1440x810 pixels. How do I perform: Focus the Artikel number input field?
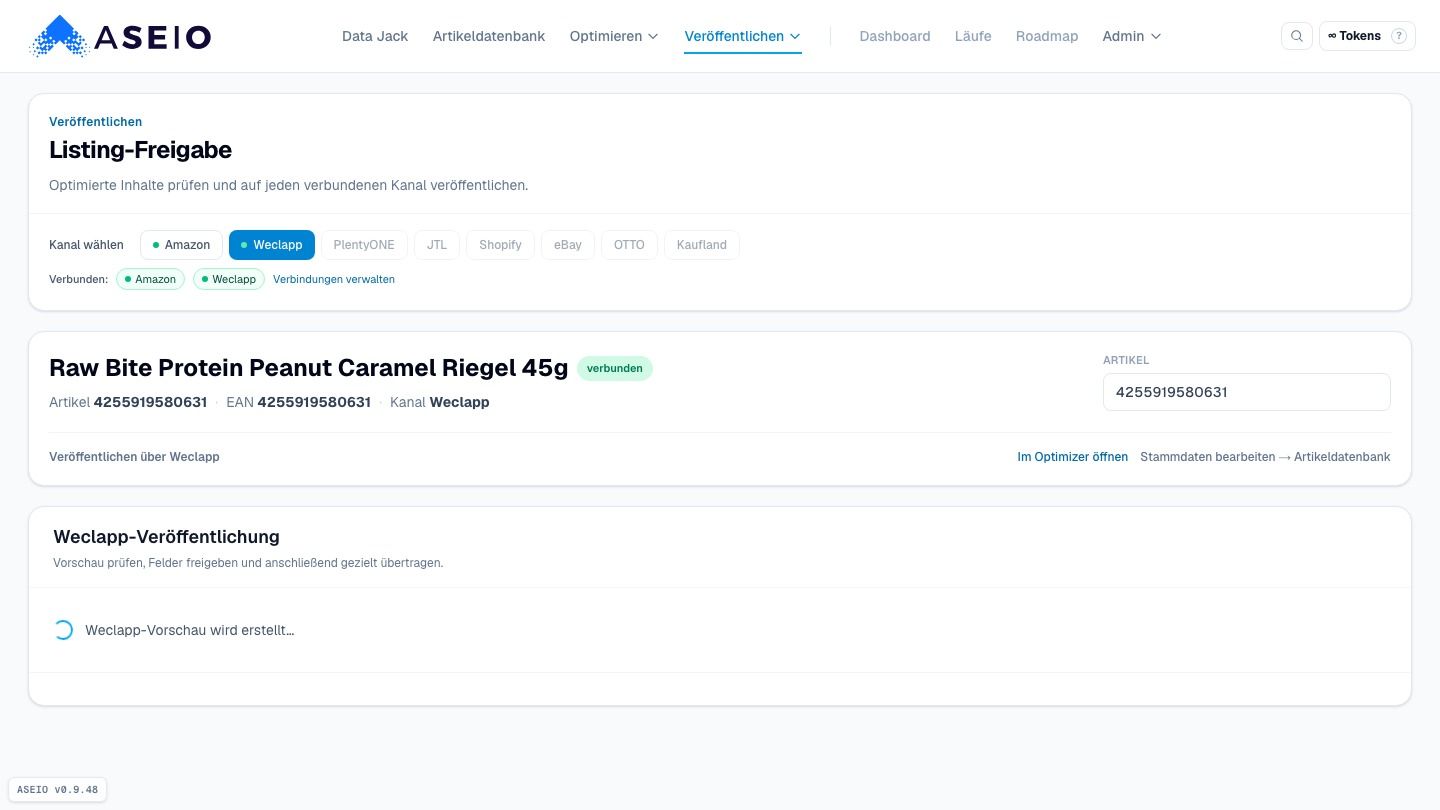(x=1247, y=392)
